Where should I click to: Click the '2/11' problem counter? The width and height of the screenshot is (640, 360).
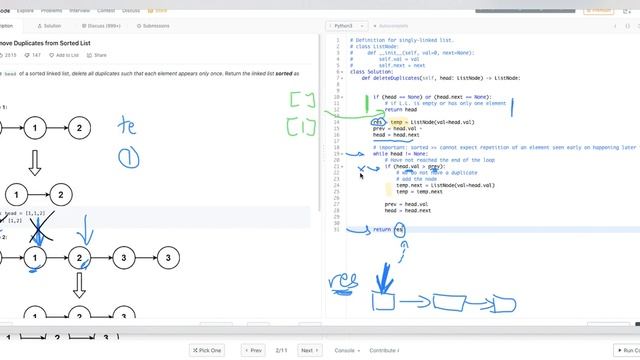click(281, 350)
